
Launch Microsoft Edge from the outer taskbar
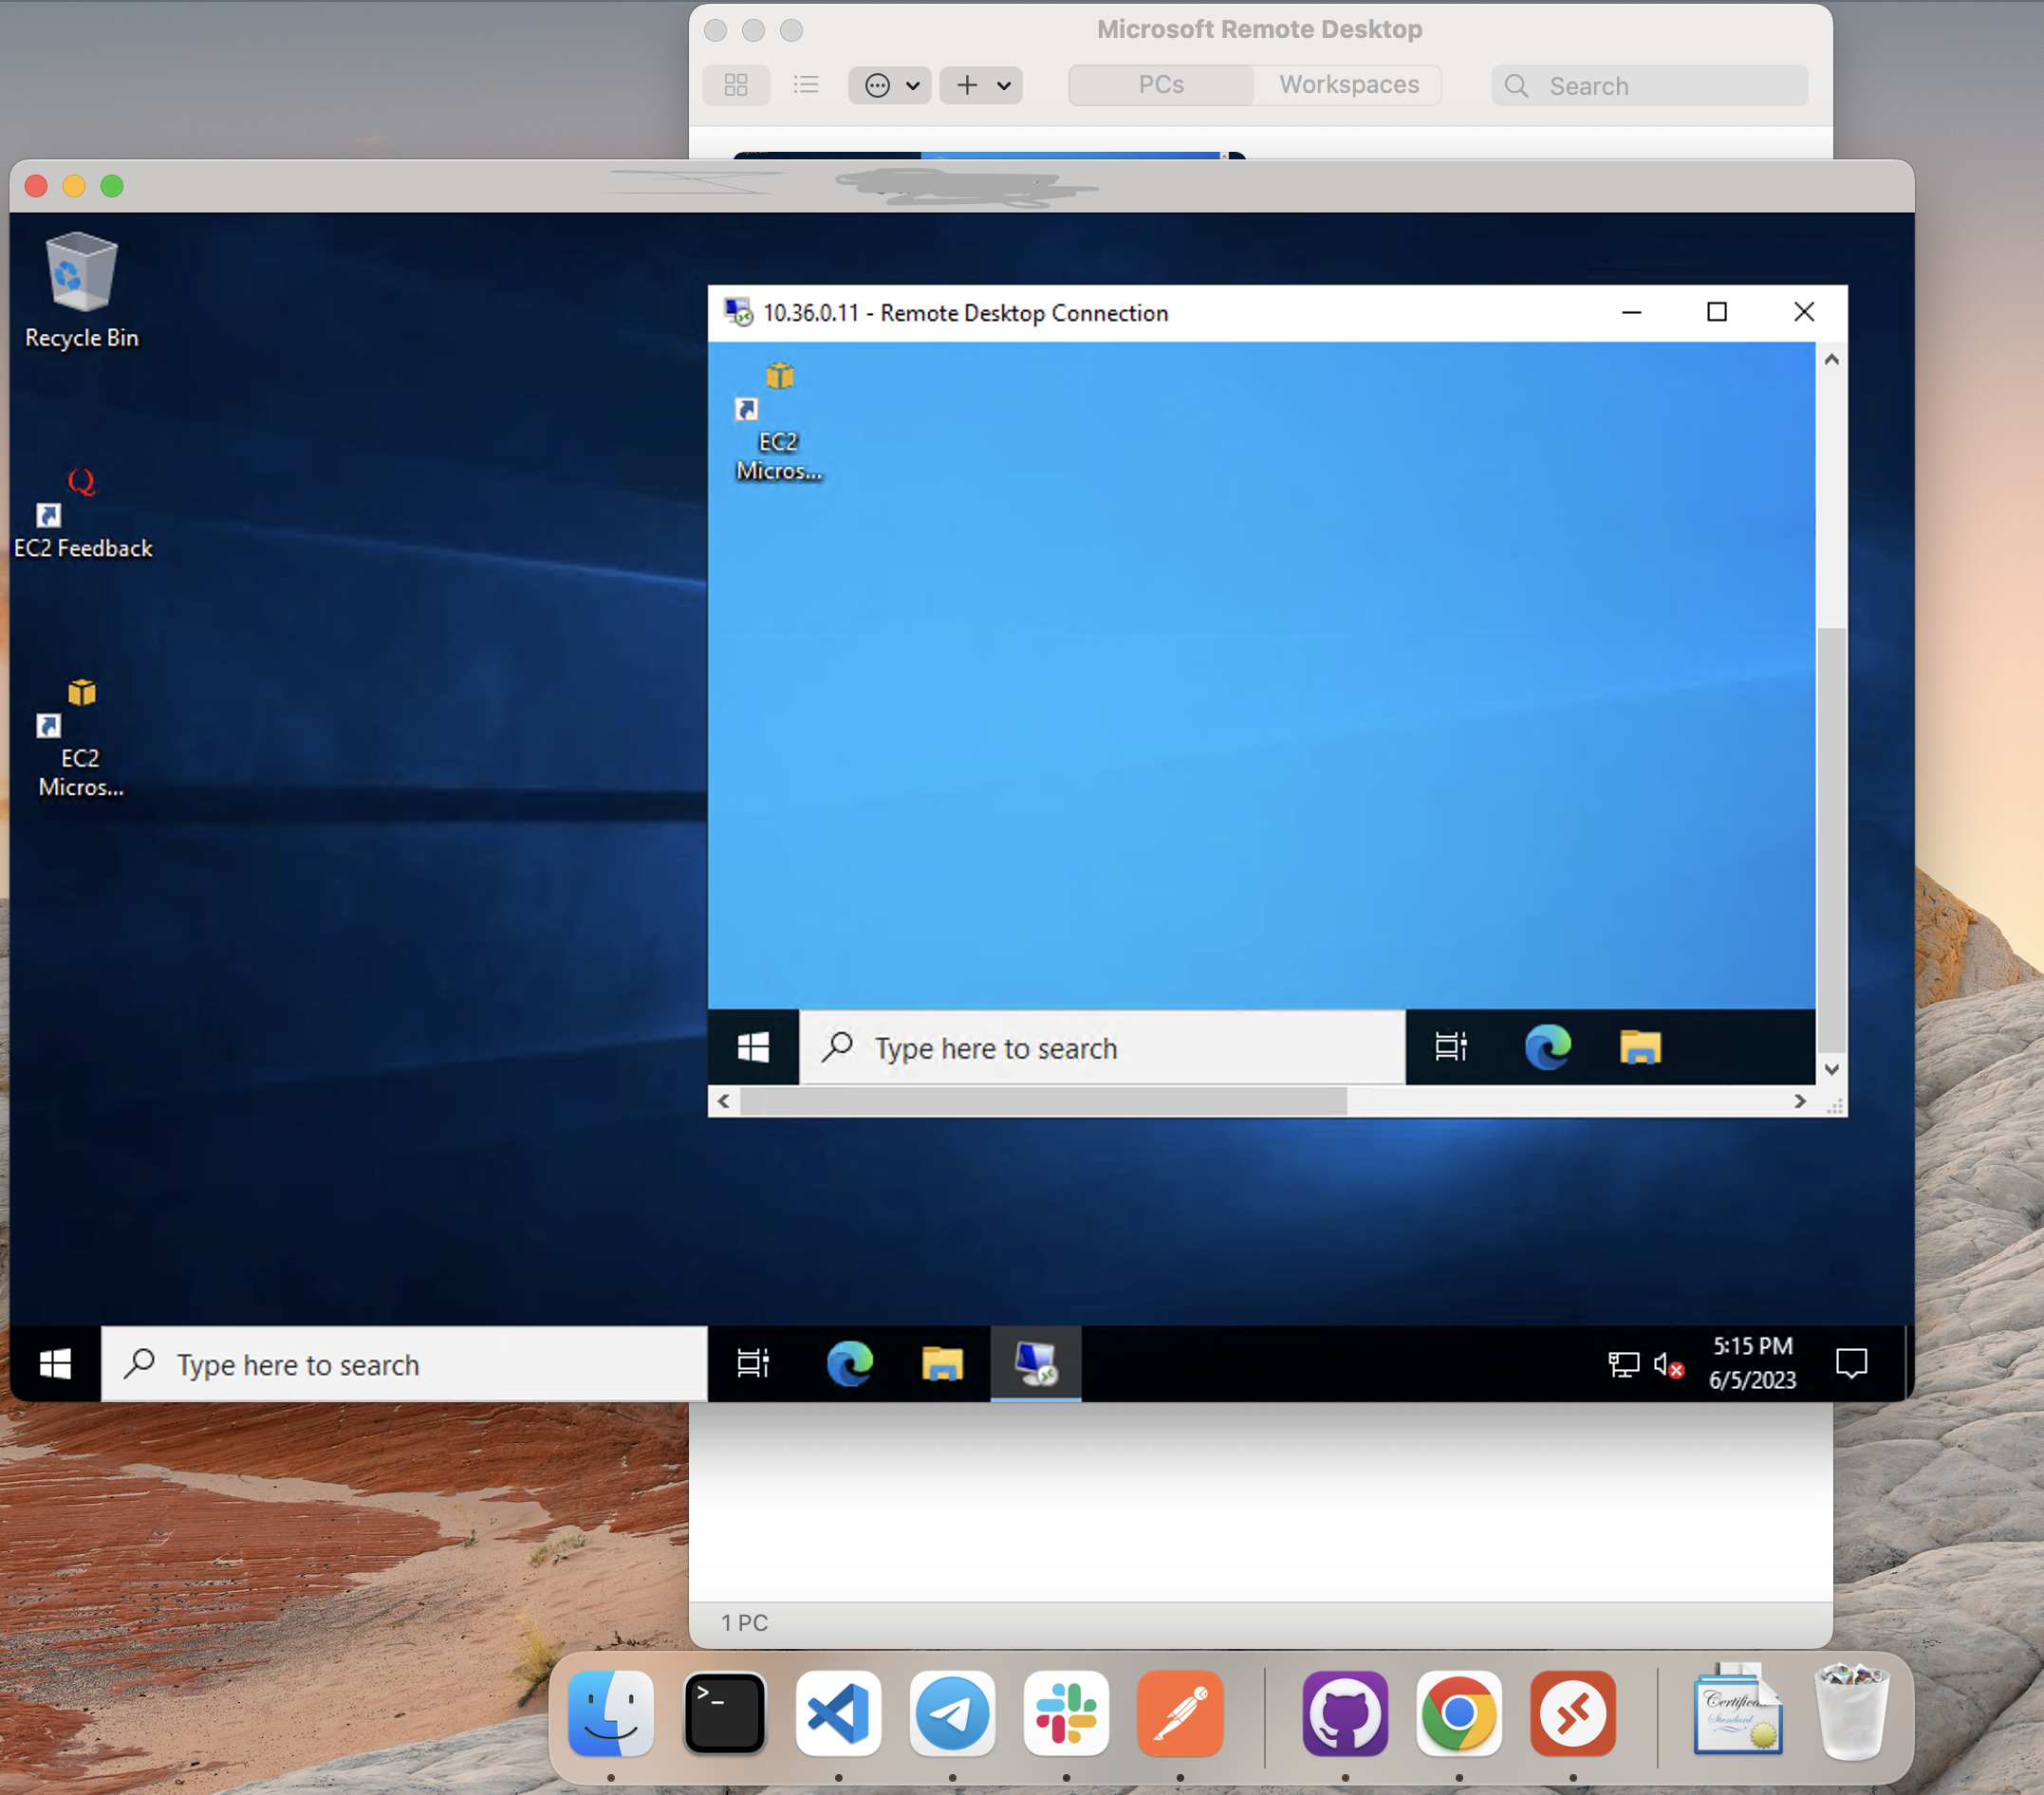click(849, 1364)
